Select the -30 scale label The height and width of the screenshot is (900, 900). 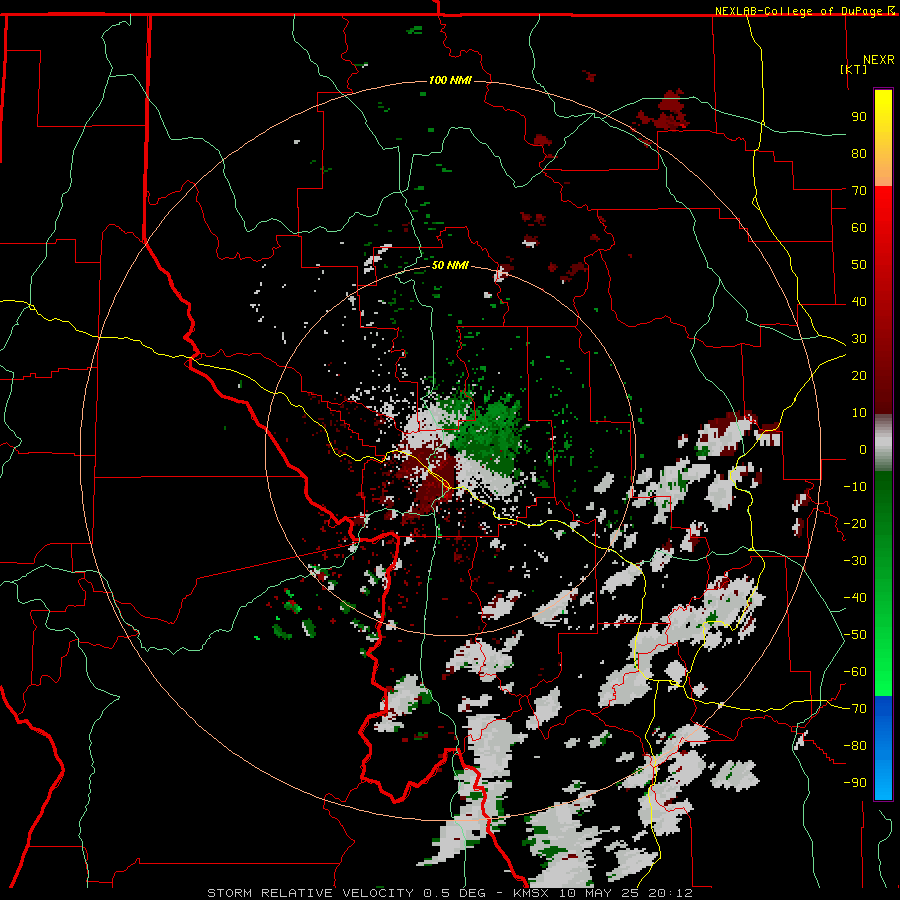pos(855,561)
